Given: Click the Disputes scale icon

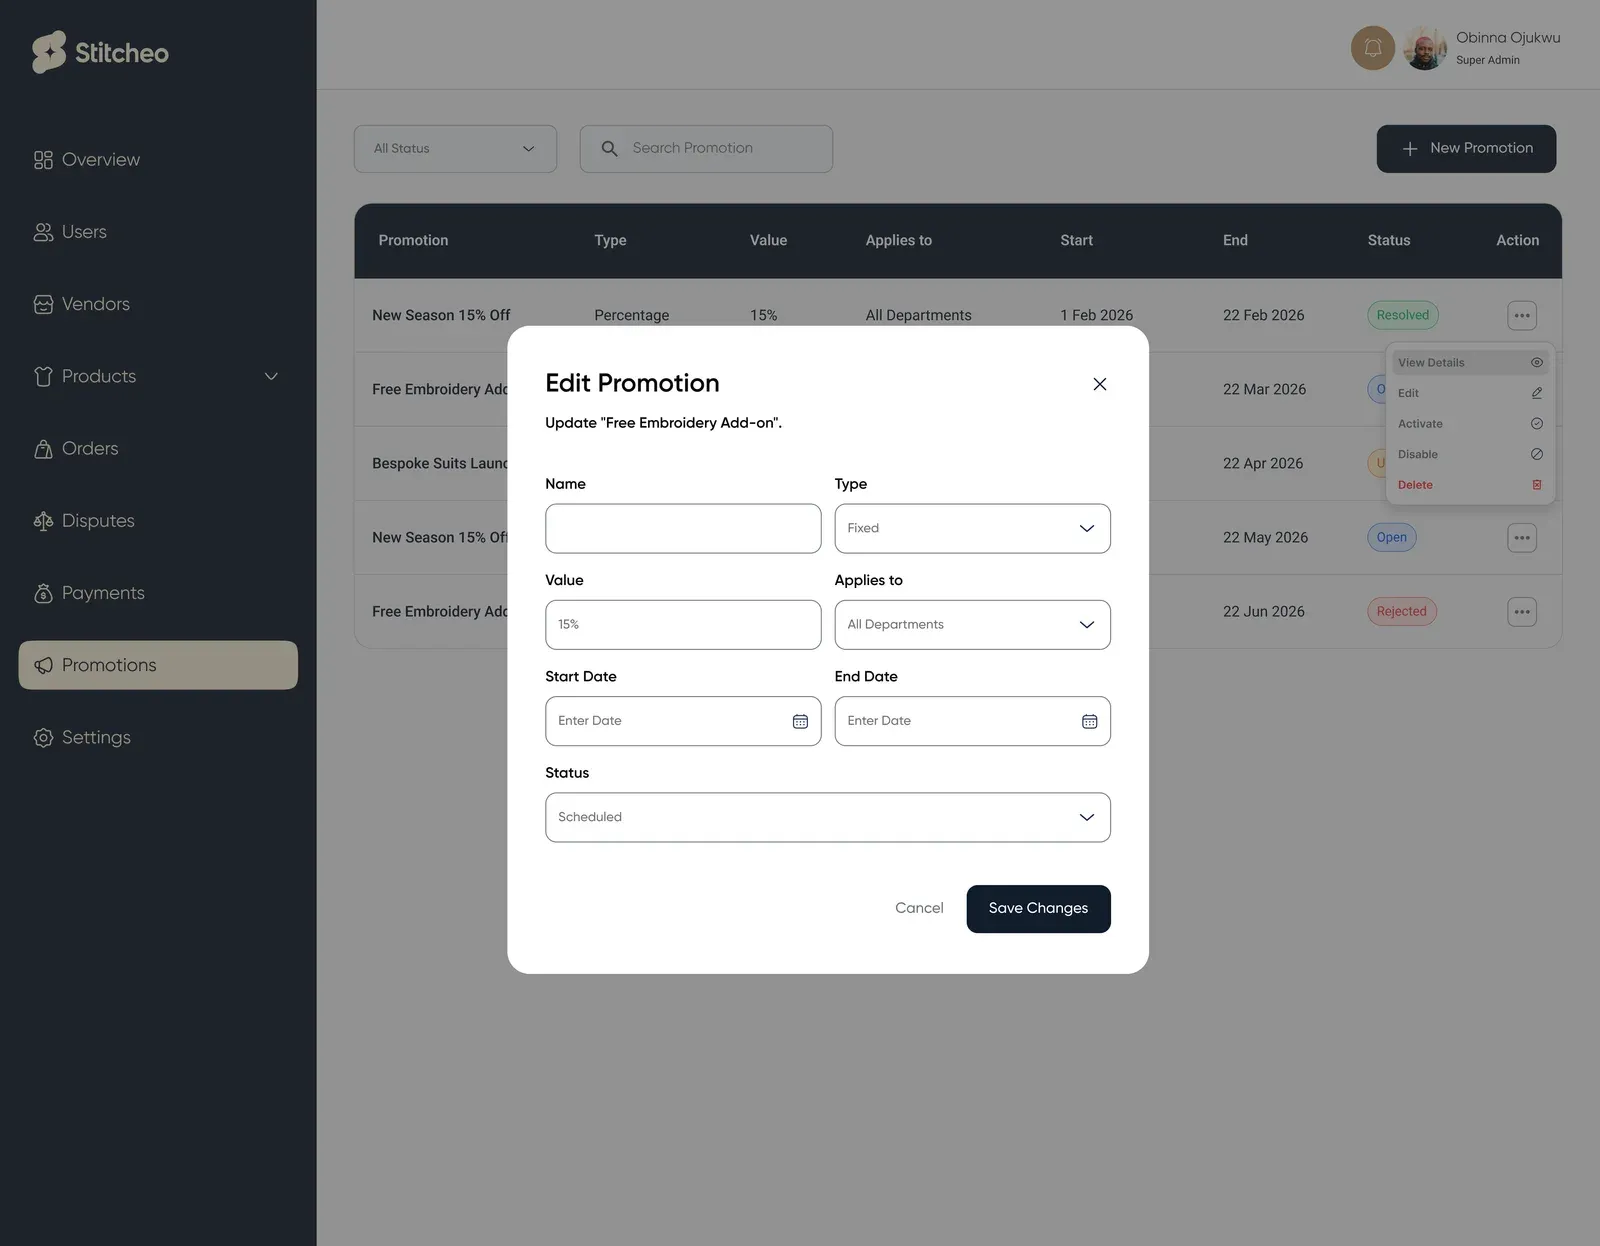Looking at the screenshot, I should (x=43, y=521).
